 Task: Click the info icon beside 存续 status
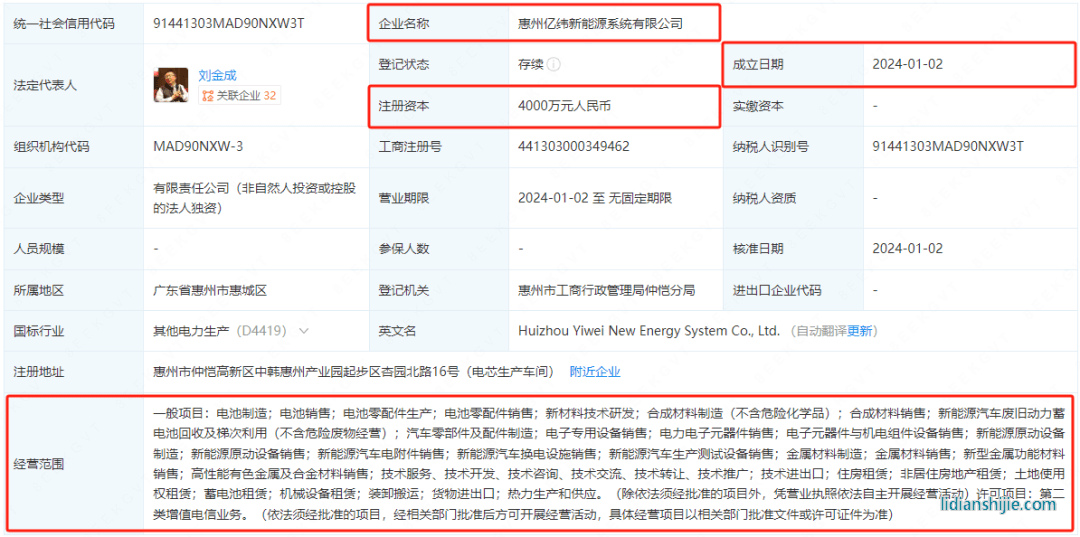coord(554,64)
